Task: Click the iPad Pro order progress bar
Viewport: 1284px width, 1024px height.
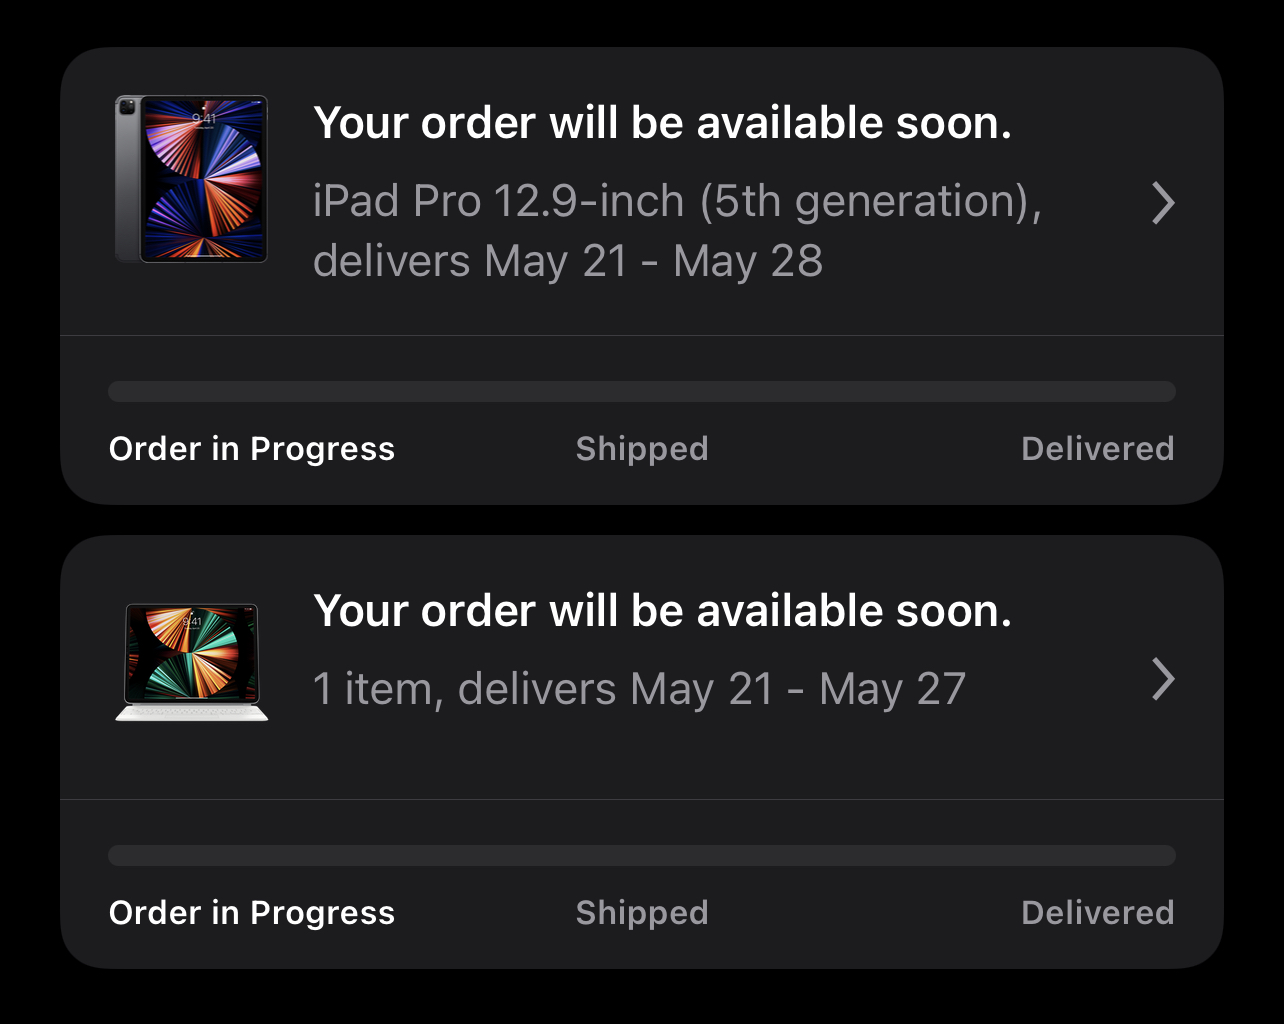Action: (641, 391)
